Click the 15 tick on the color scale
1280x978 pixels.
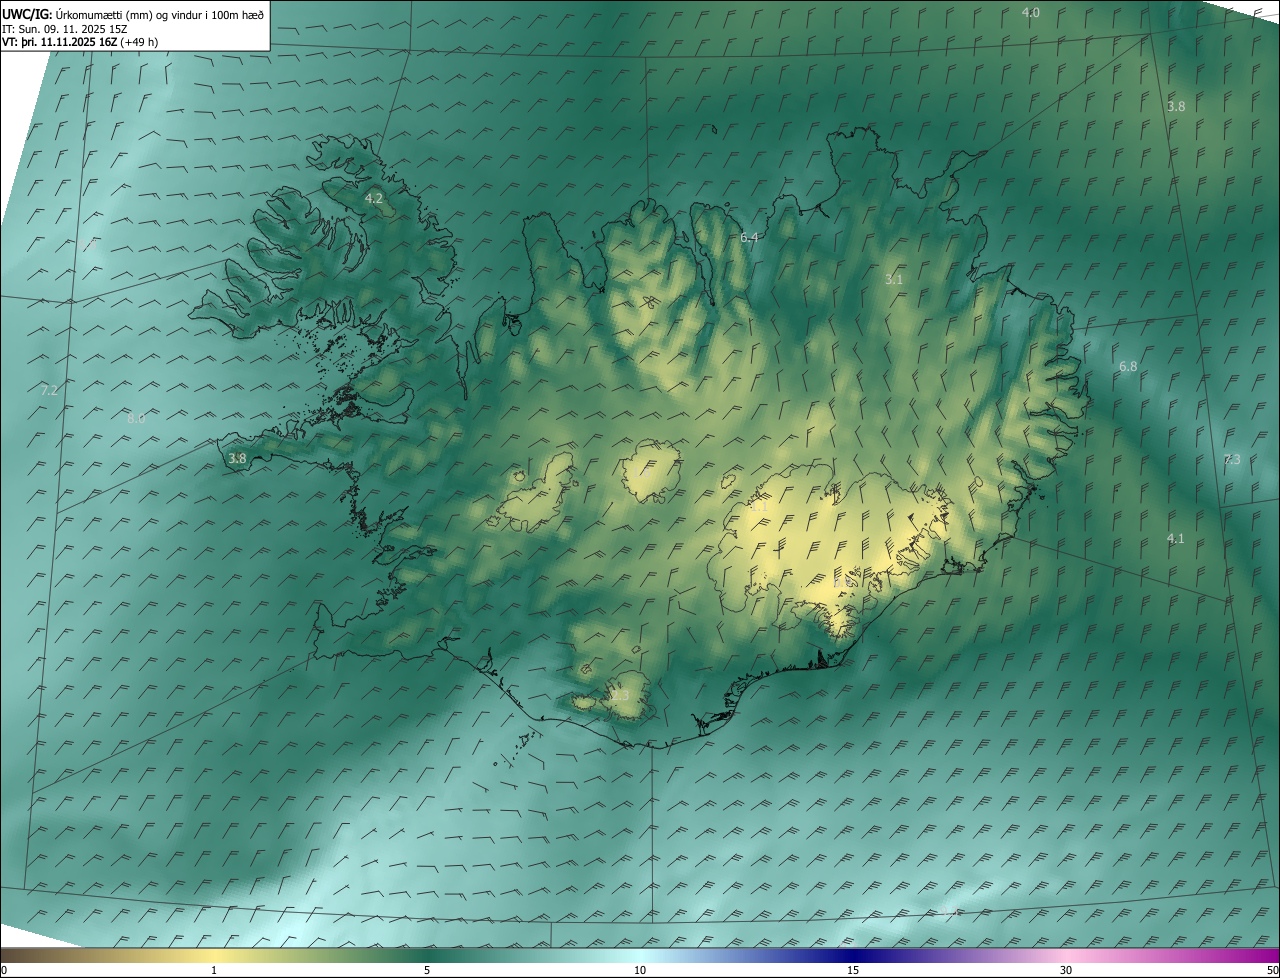pyautogui.click(x=853, y=970)
